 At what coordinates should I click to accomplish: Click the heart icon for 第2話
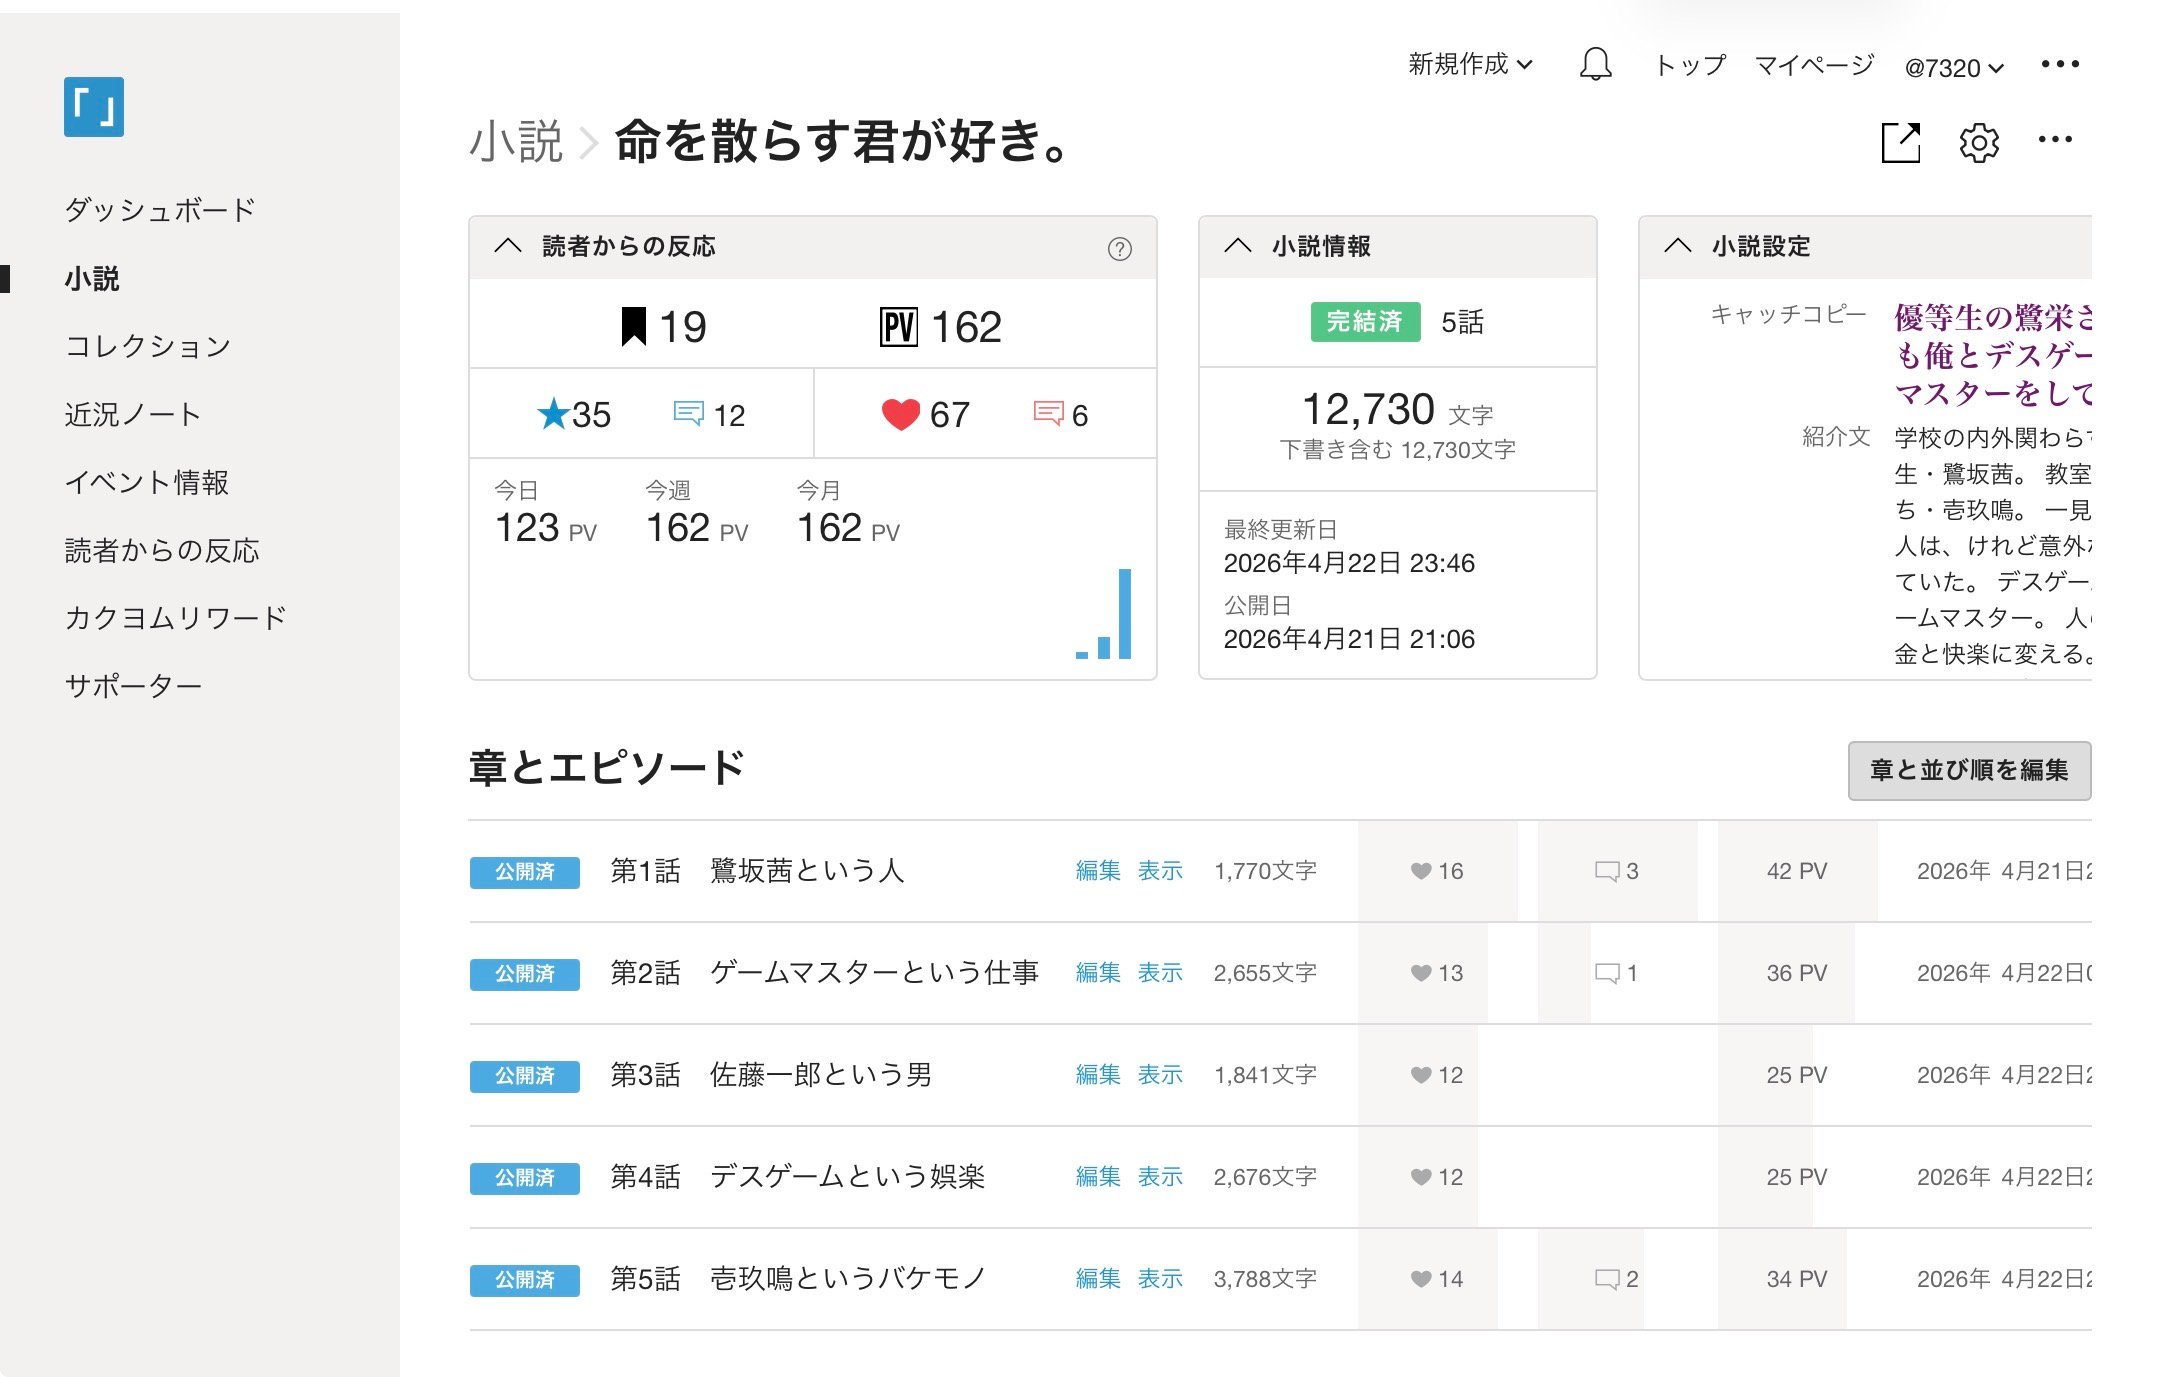[x=1421, y=973]
